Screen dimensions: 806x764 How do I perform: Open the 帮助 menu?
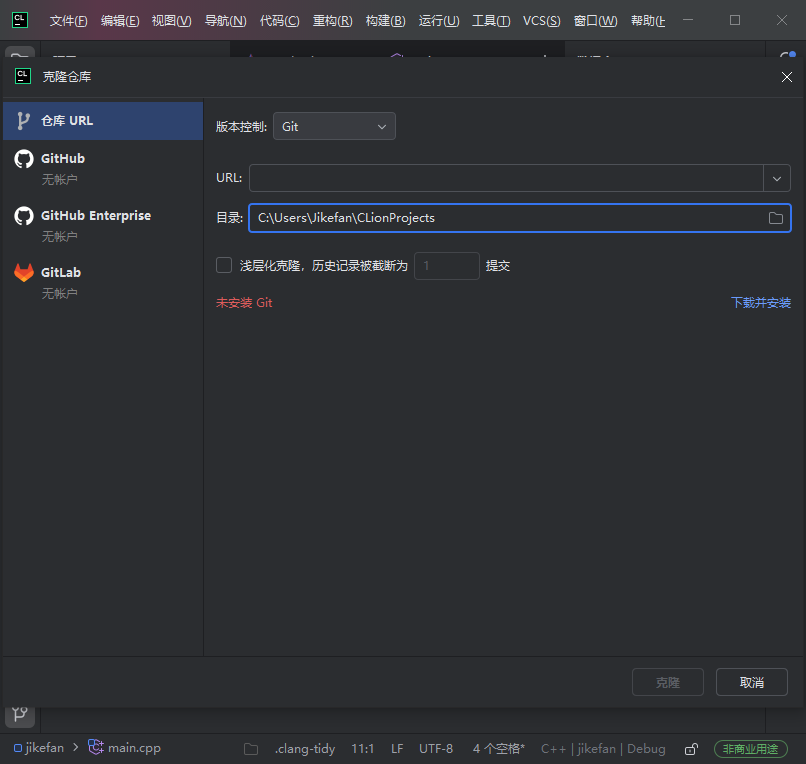[x=648, y=21]
